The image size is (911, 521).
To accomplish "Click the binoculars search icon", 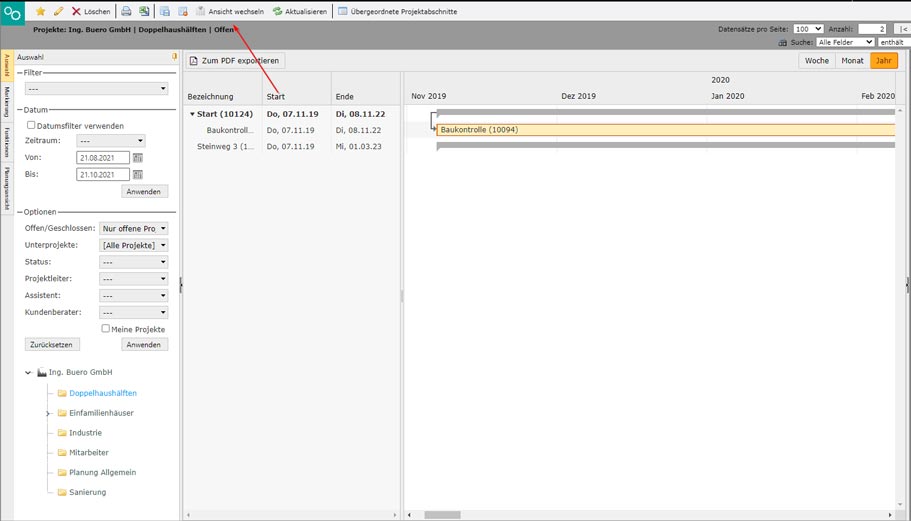I will coord(783,42).
